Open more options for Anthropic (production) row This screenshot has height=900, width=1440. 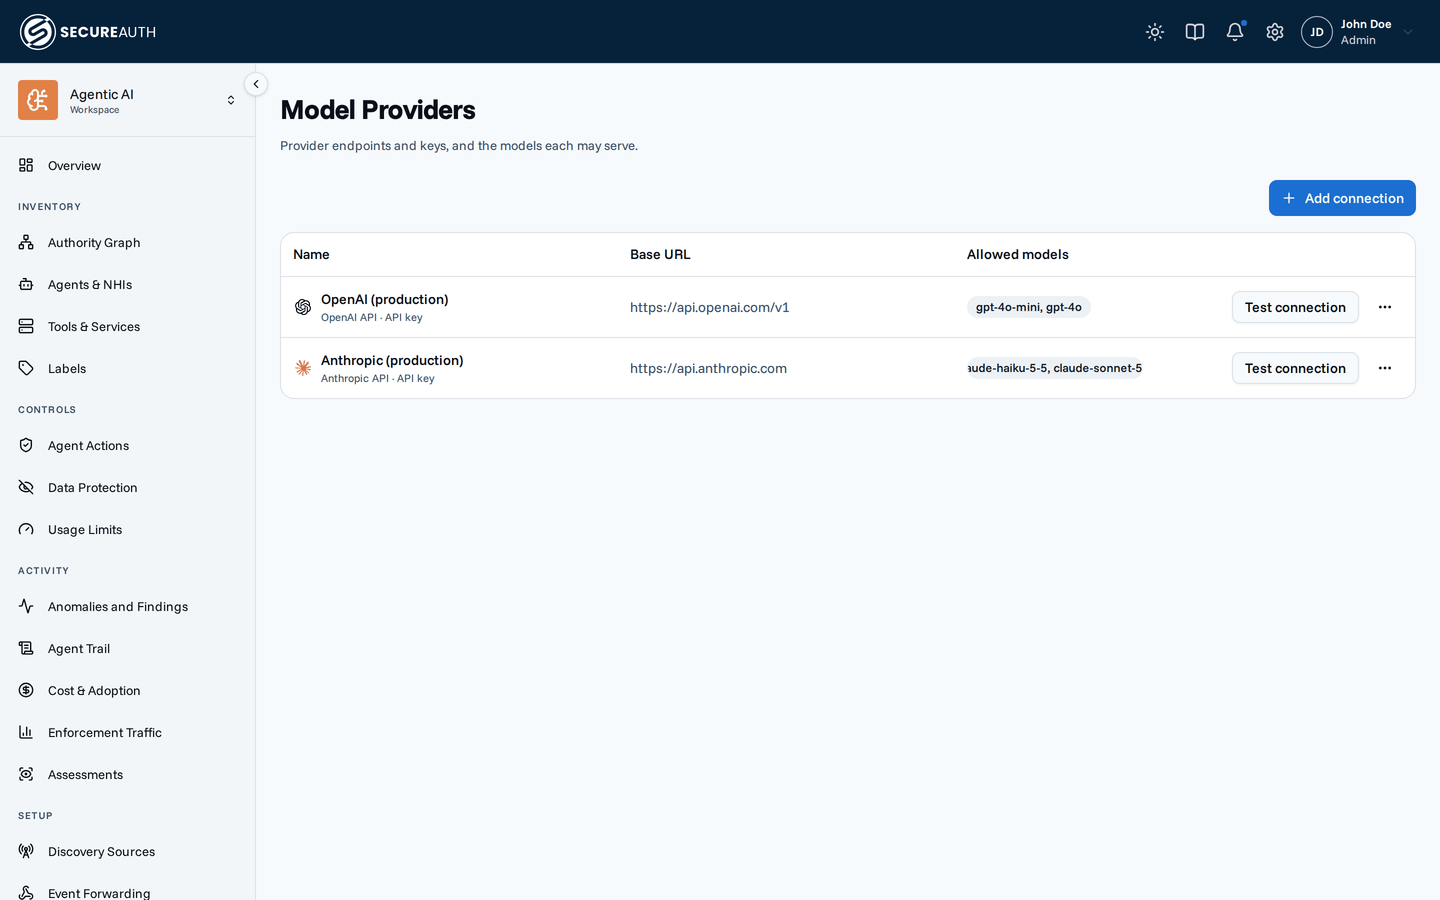click(1385, 368)
